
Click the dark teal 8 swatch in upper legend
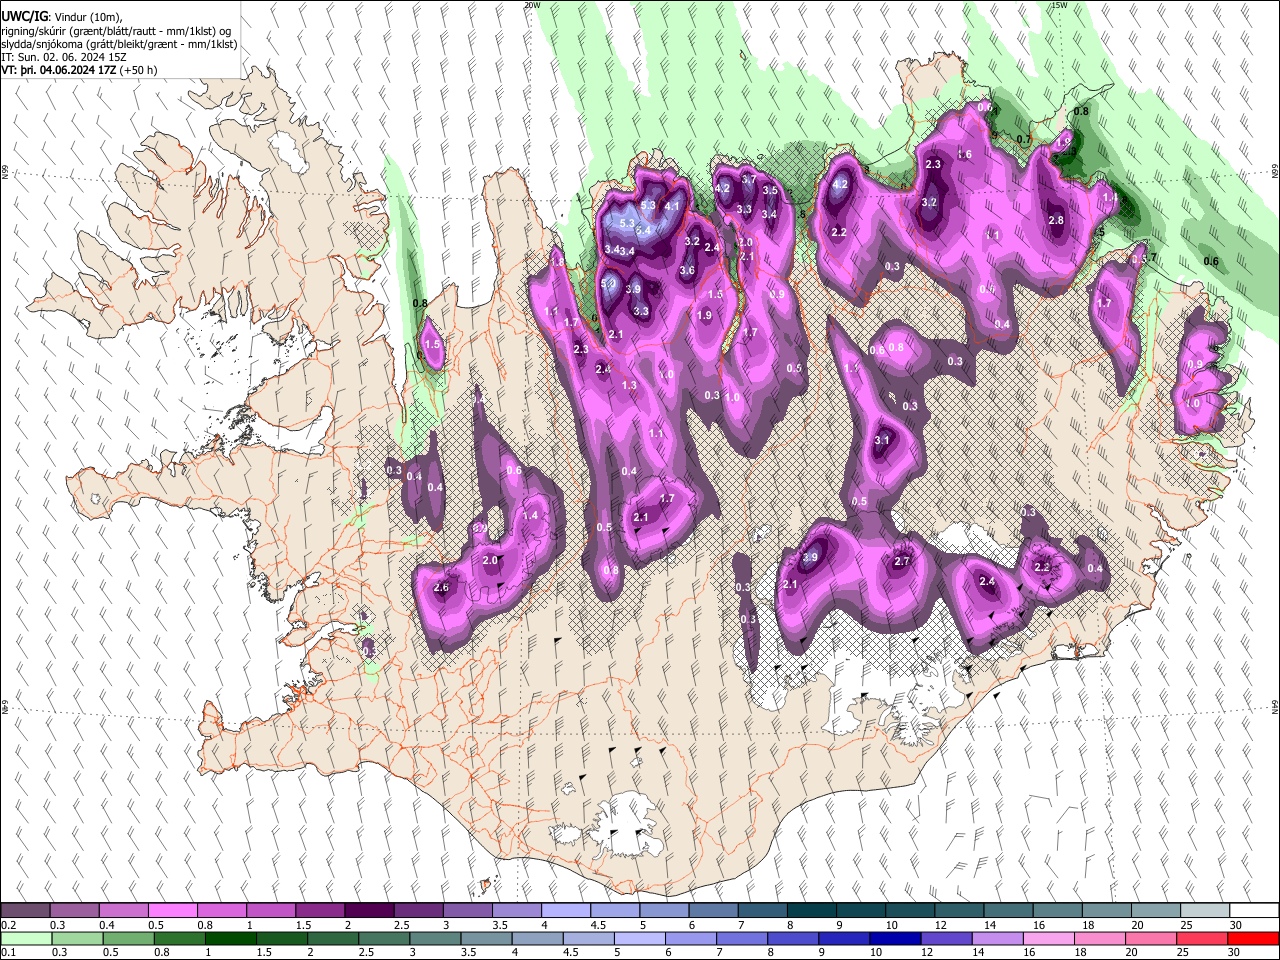coord(811,911)
